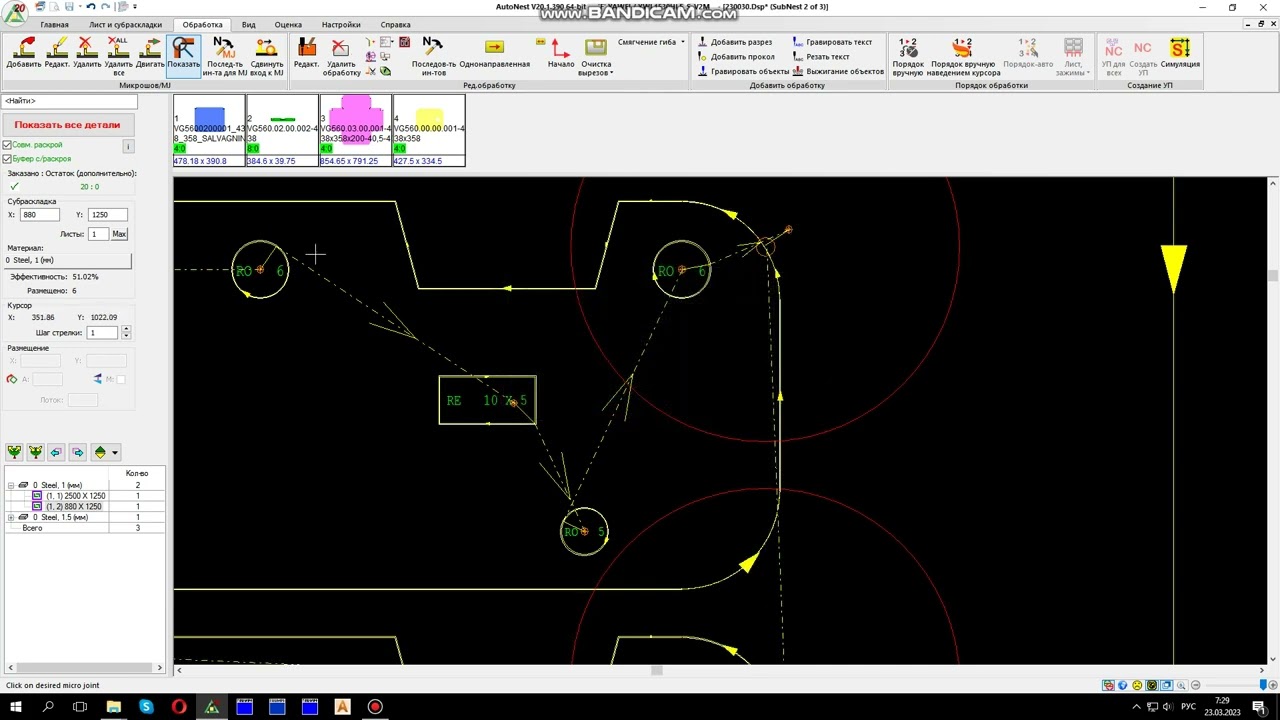Screen dimensions: 1280x720
Task: Open Редакт. processing editor icon
Action: point(306,54)
